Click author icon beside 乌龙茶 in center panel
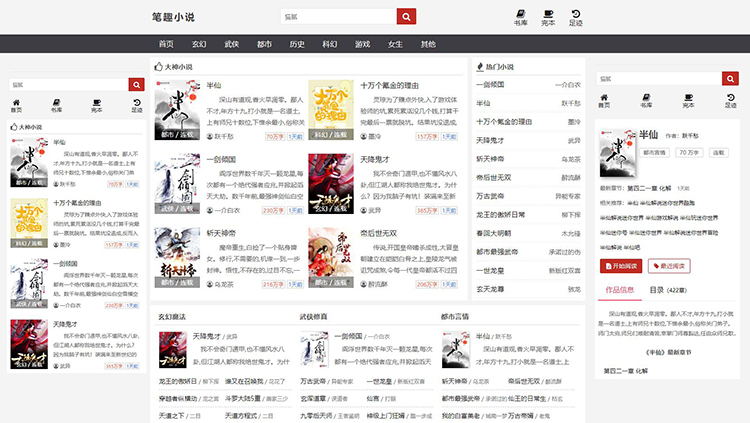The width and height of the screenshot is (750, 423). [x=210, y=284]
